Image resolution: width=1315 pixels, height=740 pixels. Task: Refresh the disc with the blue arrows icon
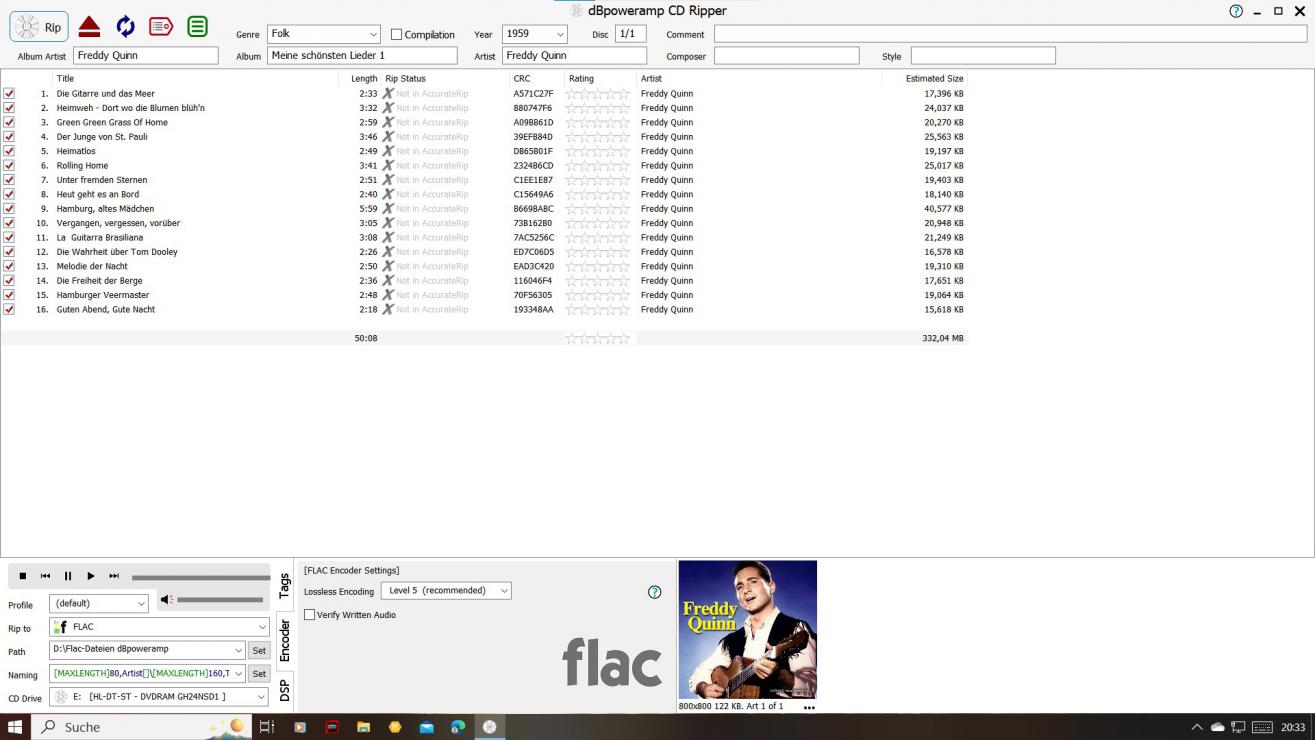point(125,27)
